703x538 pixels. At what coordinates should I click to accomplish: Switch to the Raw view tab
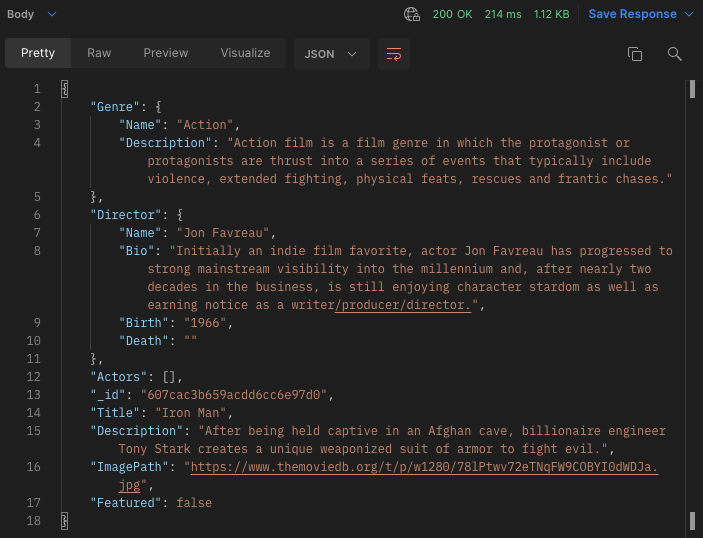[x=99, y=53]
